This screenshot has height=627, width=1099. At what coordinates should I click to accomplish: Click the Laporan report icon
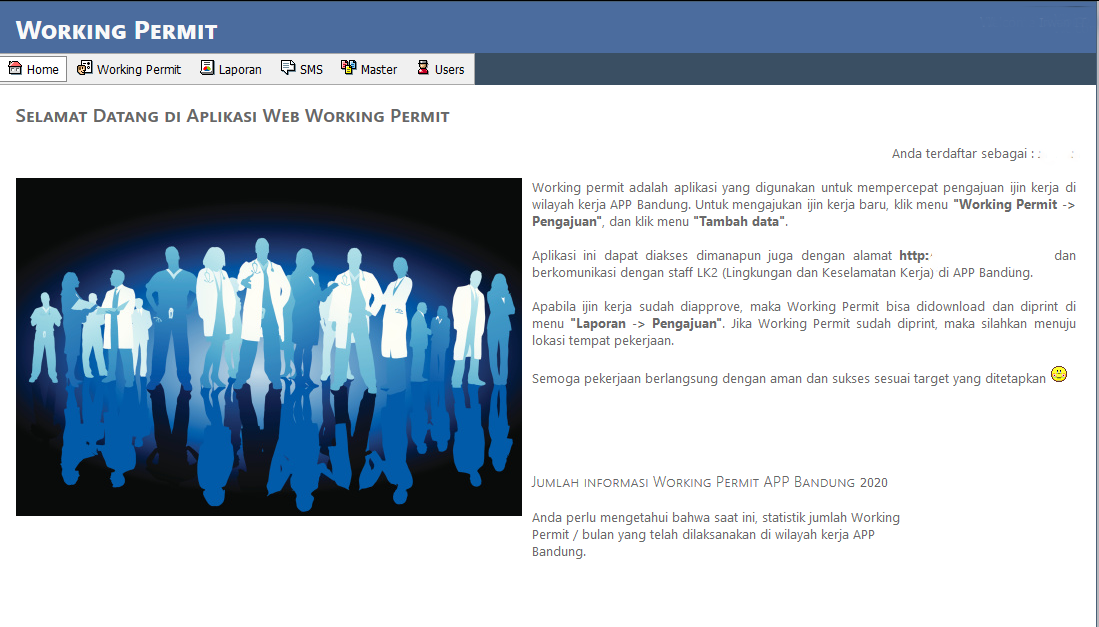[x=207, y=69]
